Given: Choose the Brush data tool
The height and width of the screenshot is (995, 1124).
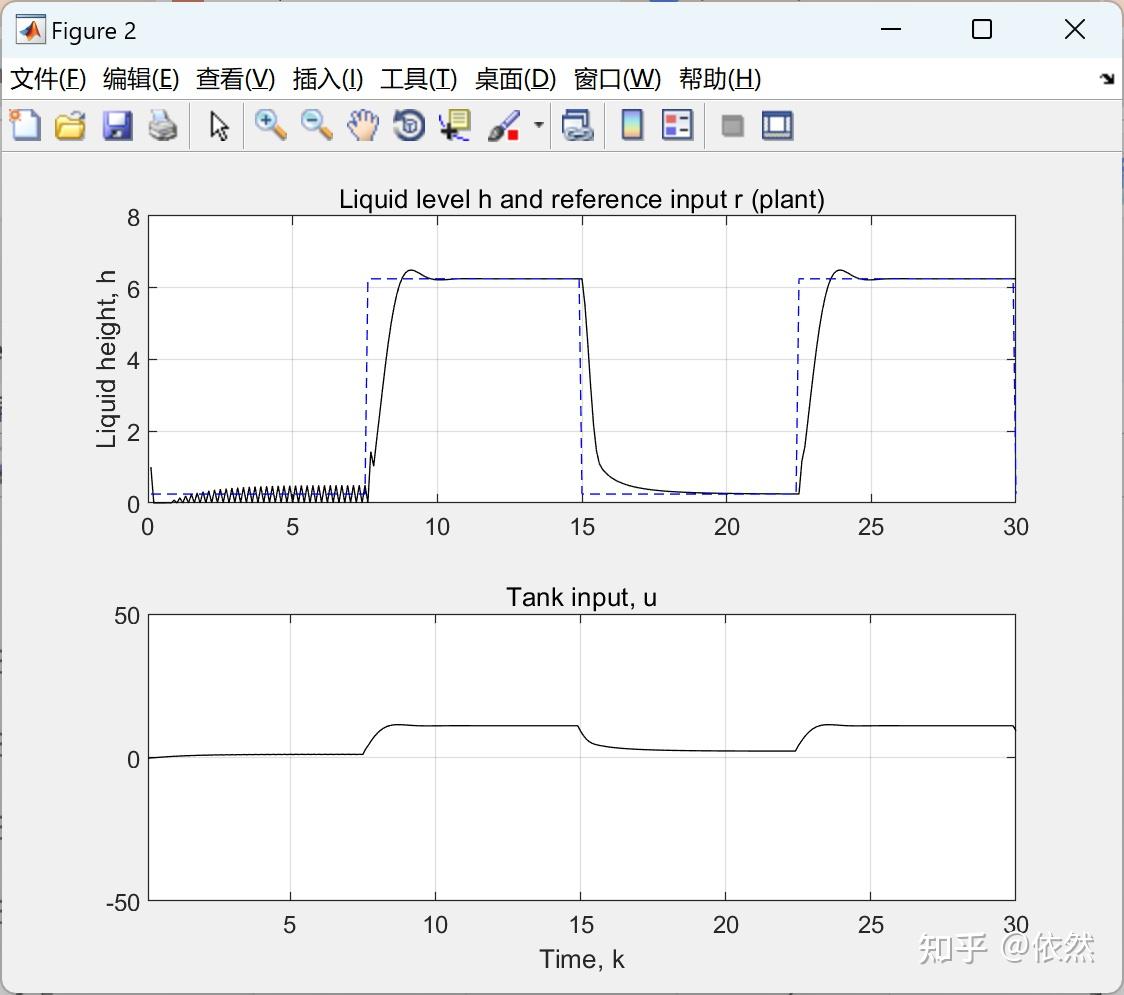Looking at the screenshot, I should point(504,125).
